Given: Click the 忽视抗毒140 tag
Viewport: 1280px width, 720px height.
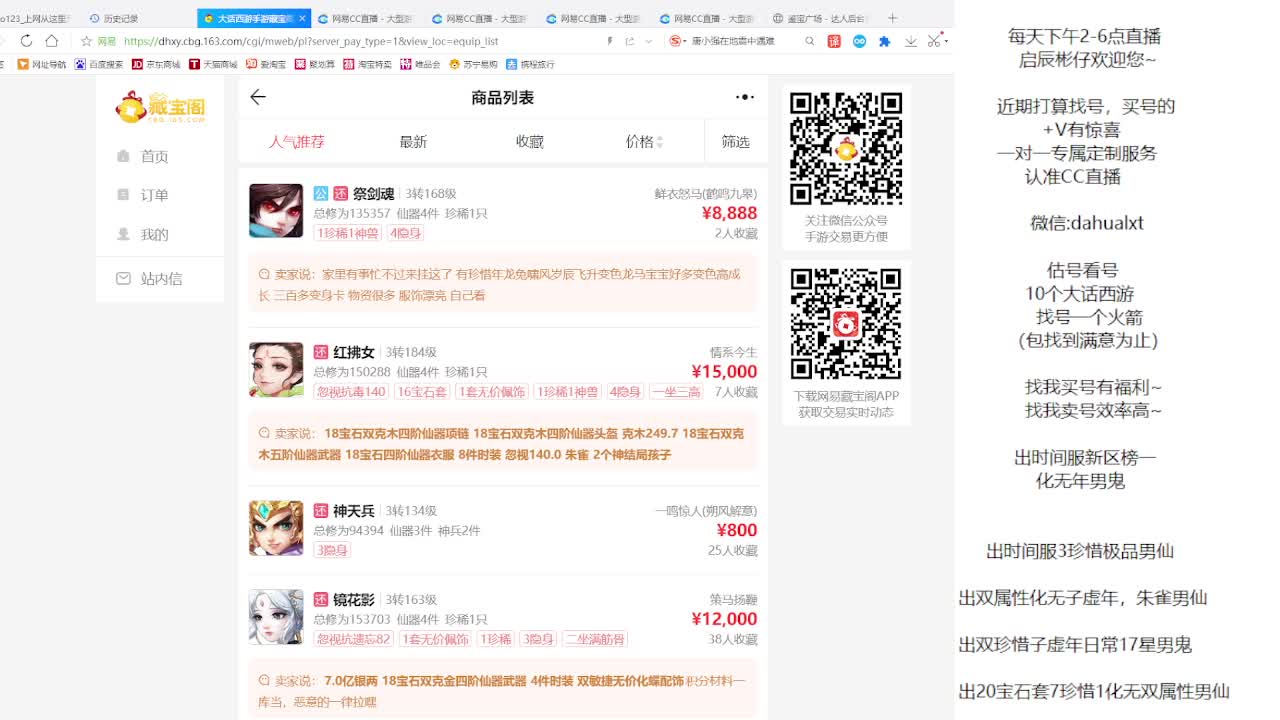Looking at the screenshot, I should pos(351,392).
